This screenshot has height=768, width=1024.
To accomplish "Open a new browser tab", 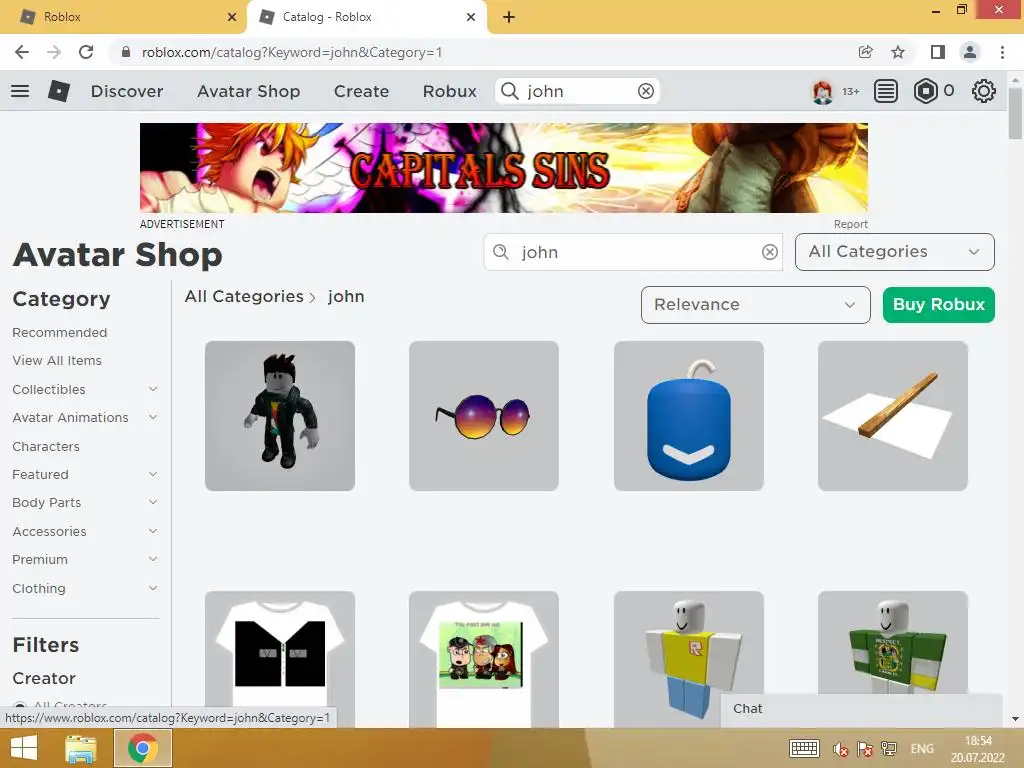I will pyautogui.click(x=509, y=17).
